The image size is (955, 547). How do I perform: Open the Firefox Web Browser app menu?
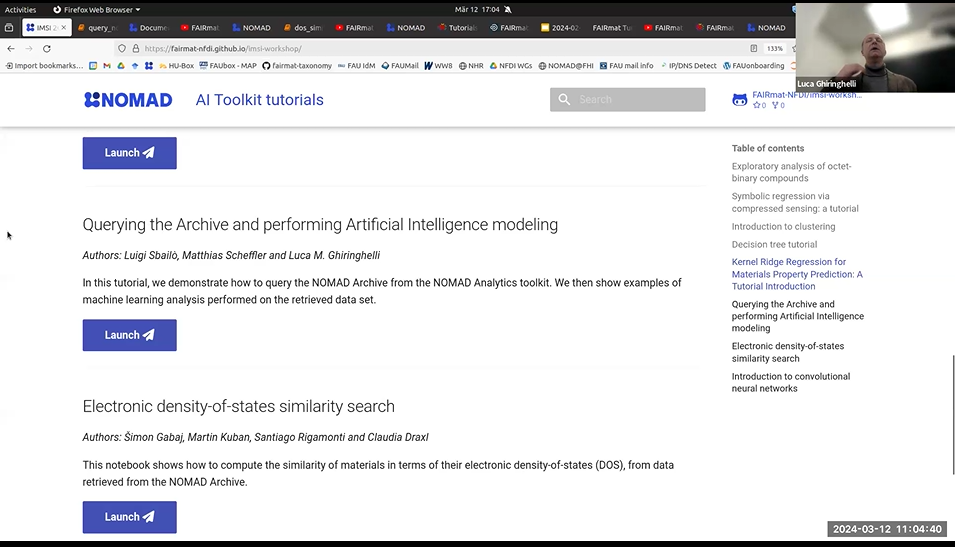(x=96, y=9)
